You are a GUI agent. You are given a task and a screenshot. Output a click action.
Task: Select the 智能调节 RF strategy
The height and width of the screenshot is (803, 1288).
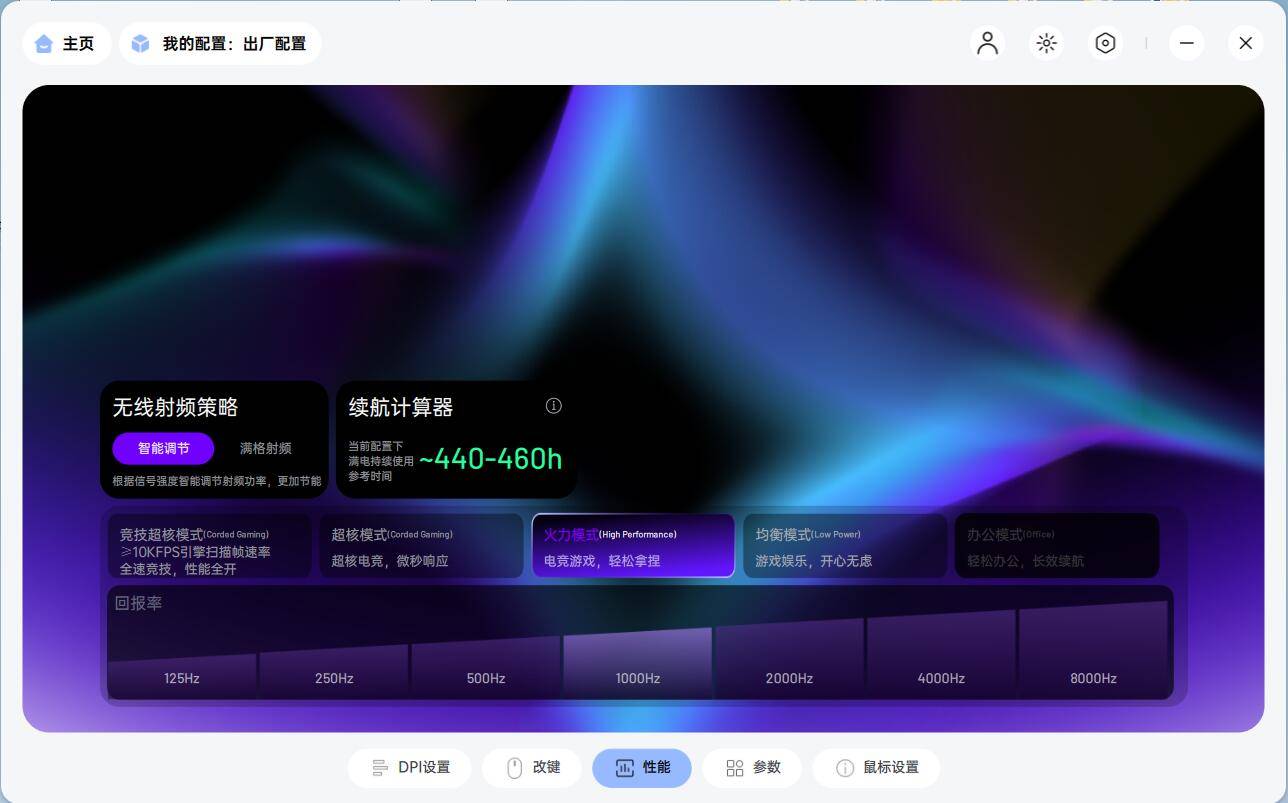coord(163,448)
